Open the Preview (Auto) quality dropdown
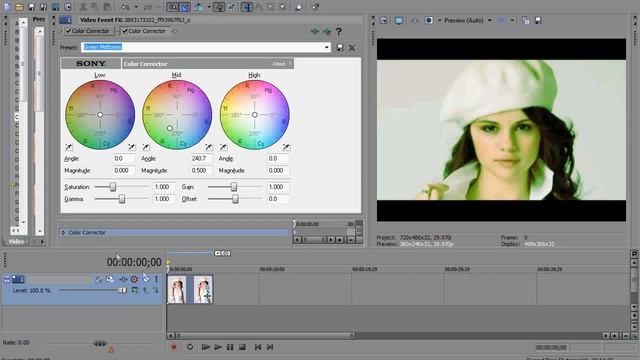Screen dimensions: 640x360 click(x=489, y=20)
